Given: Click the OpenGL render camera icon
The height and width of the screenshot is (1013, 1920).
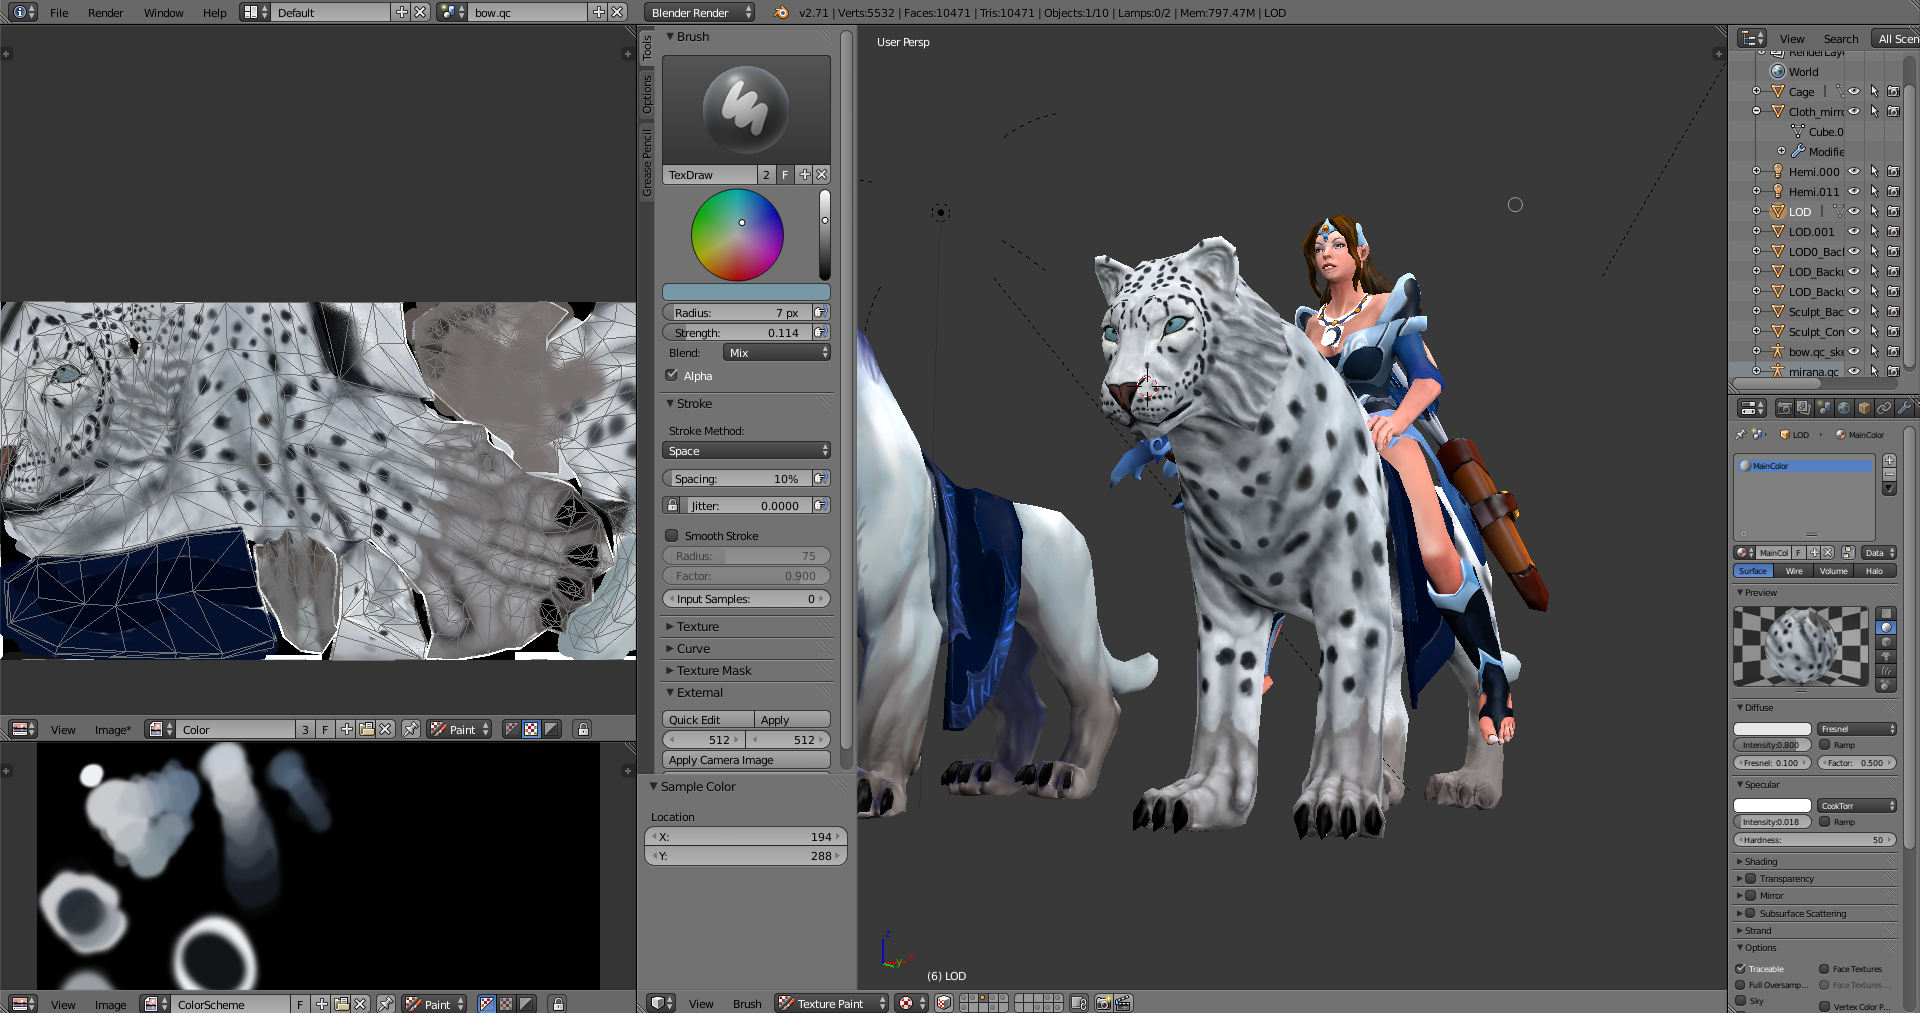Looking at the screenshot, I should click(1104, 1003).
